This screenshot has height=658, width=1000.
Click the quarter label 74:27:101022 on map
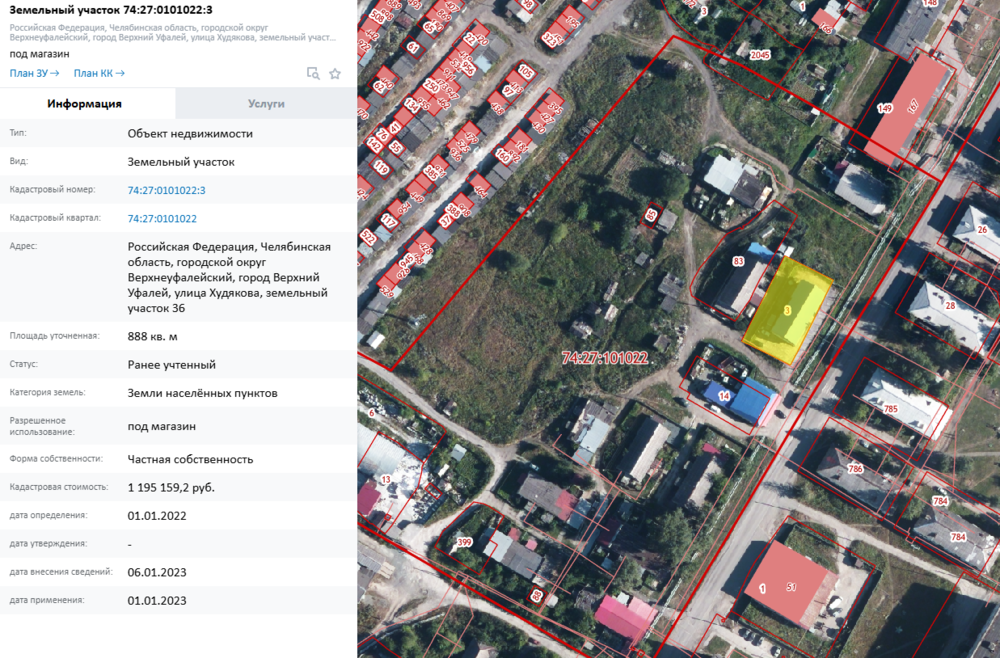pyautogui.click(x=605, y=358)
